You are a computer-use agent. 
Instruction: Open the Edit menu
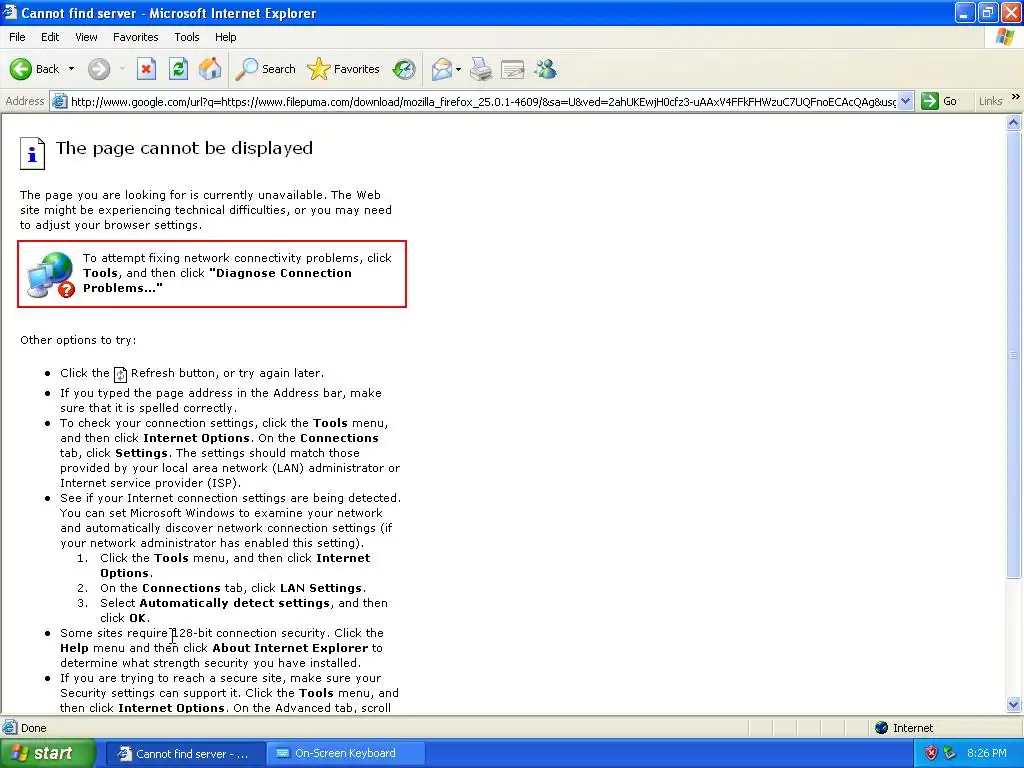coord(50,37)
